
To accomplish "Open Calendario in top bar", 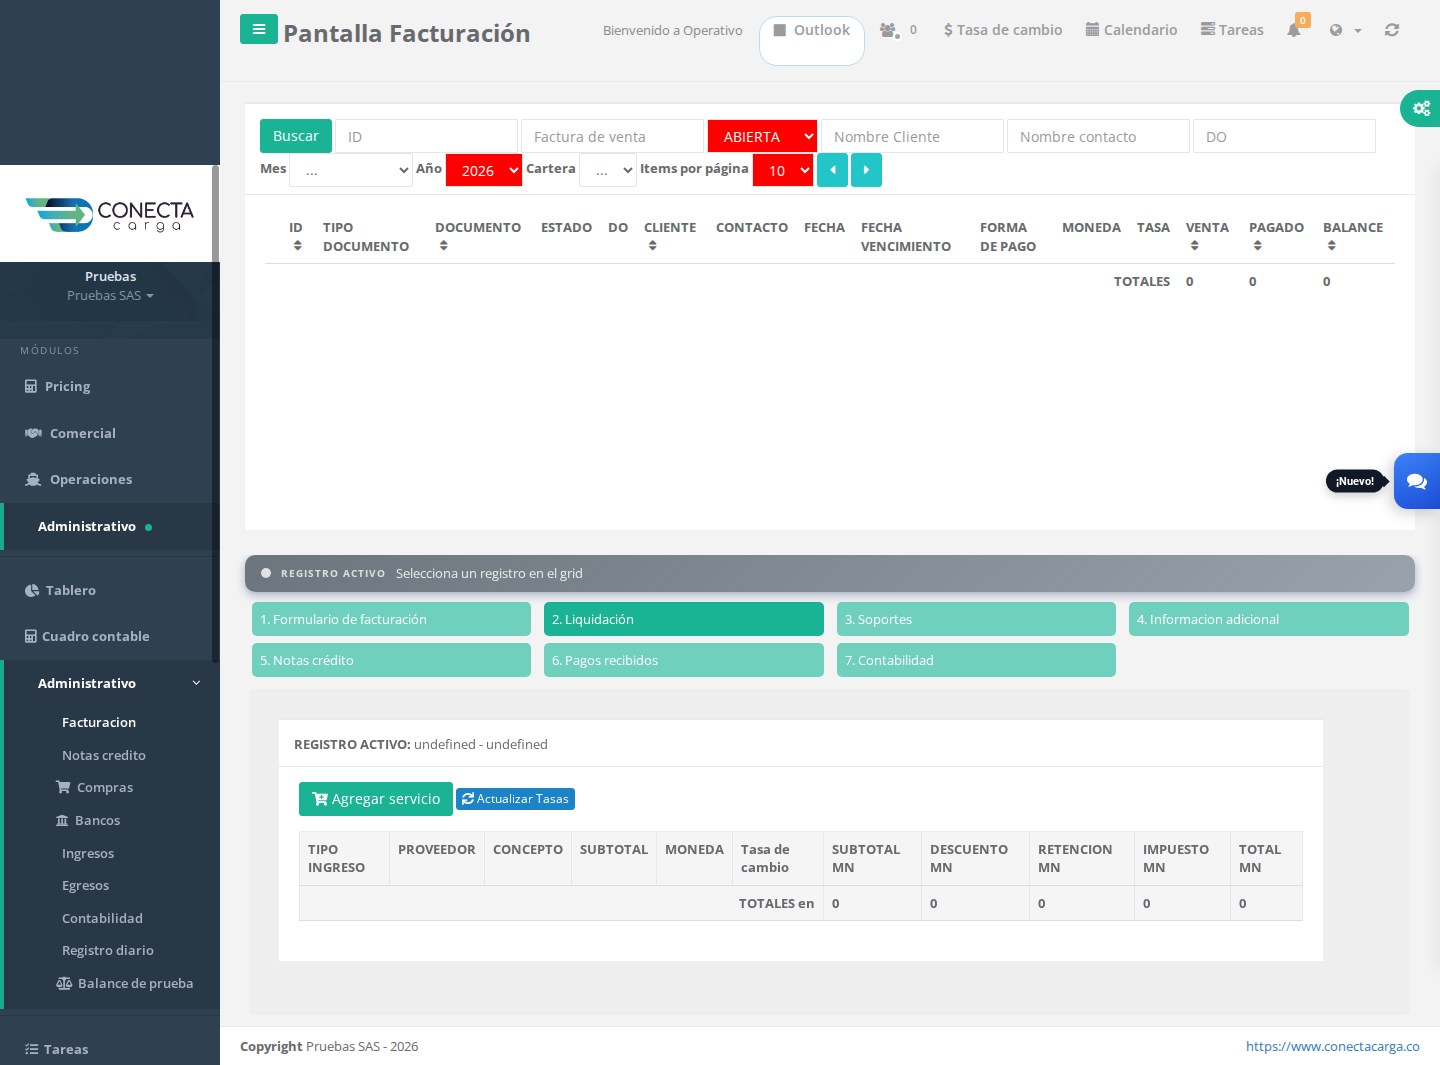I will (1132, 30).
